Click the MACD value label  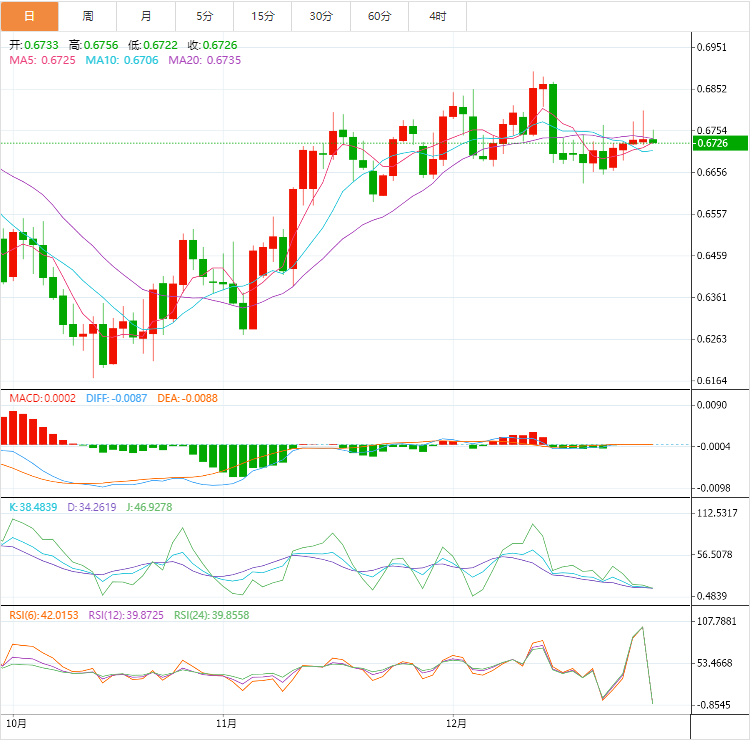pos(42,398)
